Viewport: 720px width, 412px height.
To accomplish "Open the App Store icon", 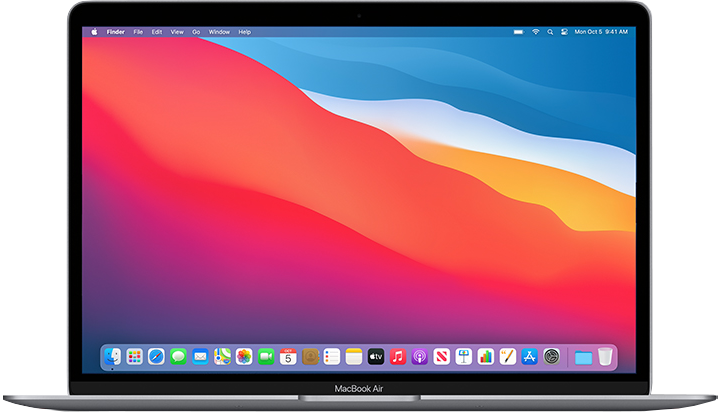I will 529,356.
